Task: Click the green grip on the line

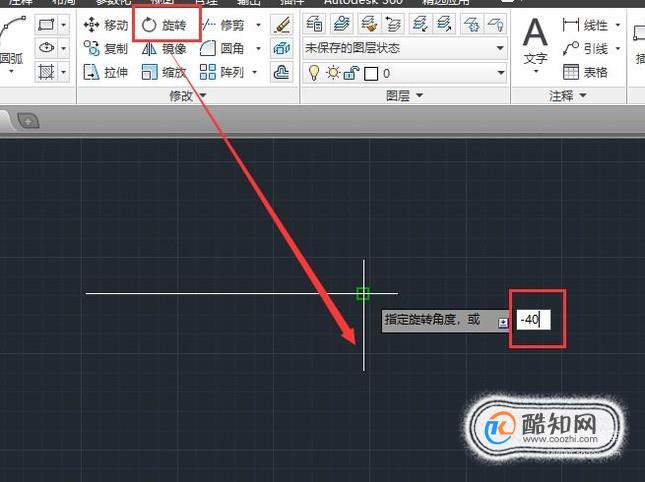Action: point(362,294)
